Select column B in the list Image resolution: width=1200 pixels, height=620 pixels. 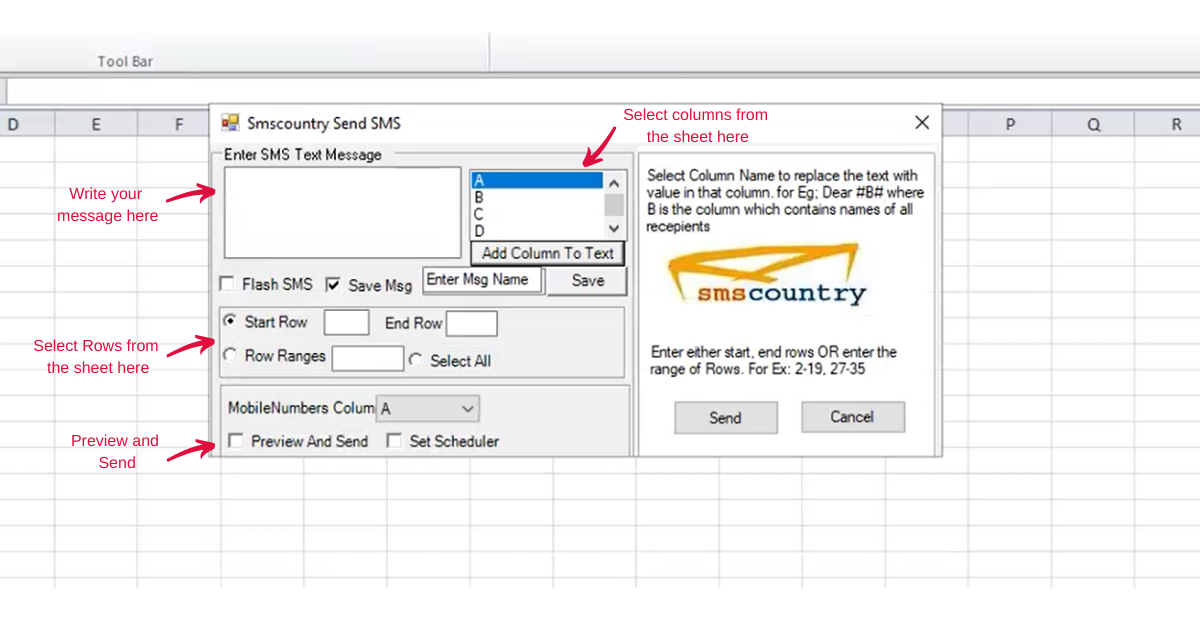537,198
